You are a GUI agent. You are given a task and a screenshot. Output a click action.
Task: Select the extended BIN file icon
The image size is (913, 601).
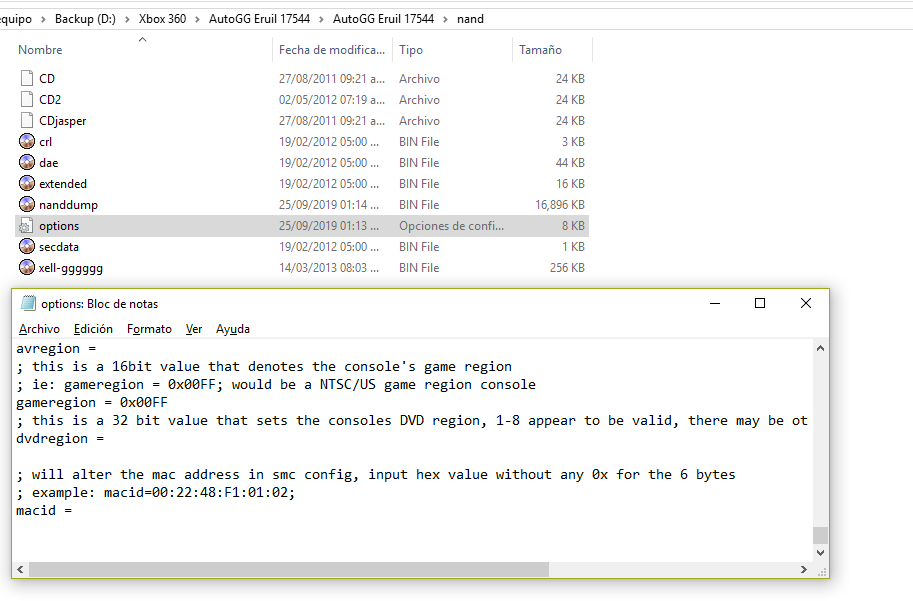click(27, 183)
